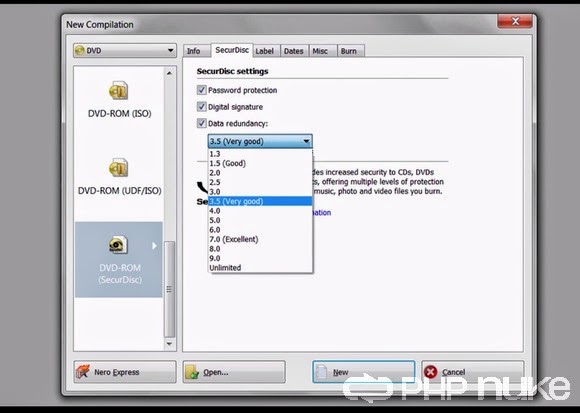
Task: Switch to the Info tab
Action: point(197,51)
